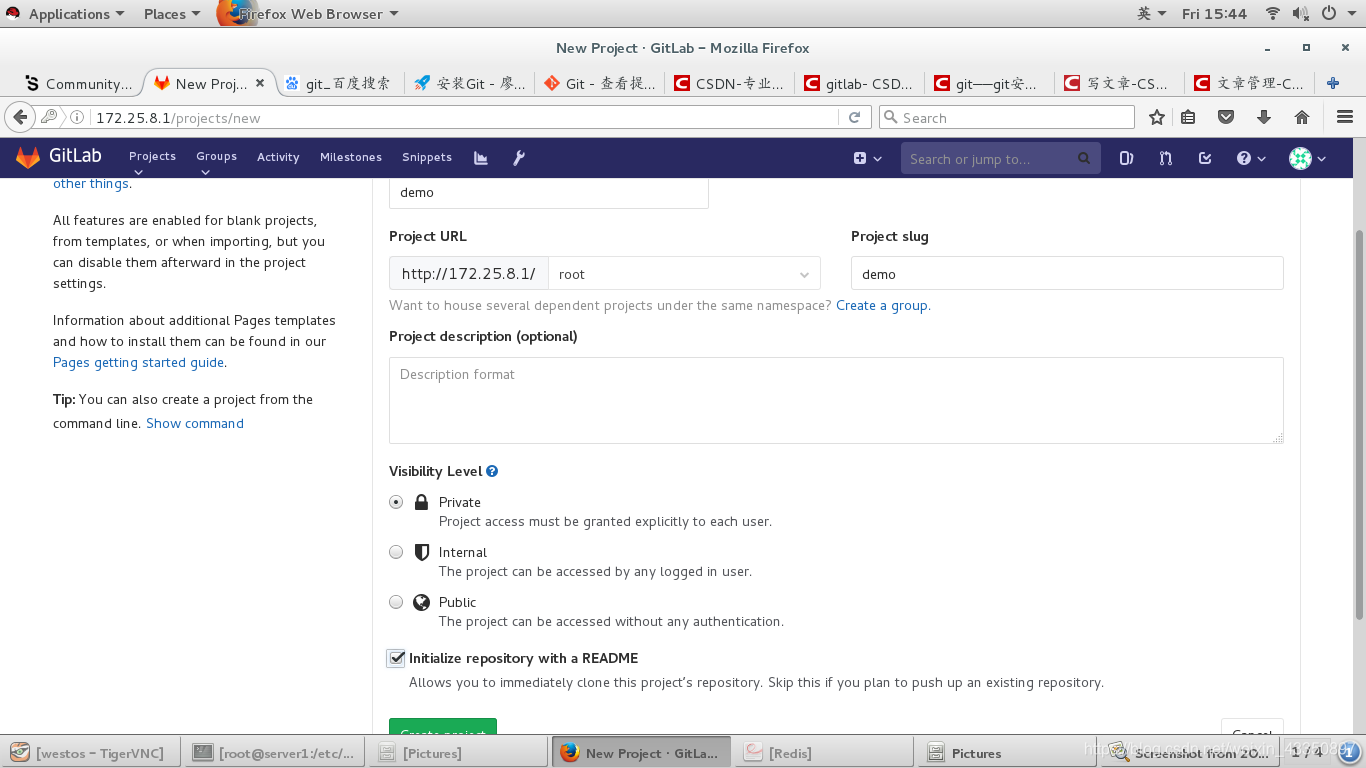Close the New Project browser tab

[x=260, y=83]
